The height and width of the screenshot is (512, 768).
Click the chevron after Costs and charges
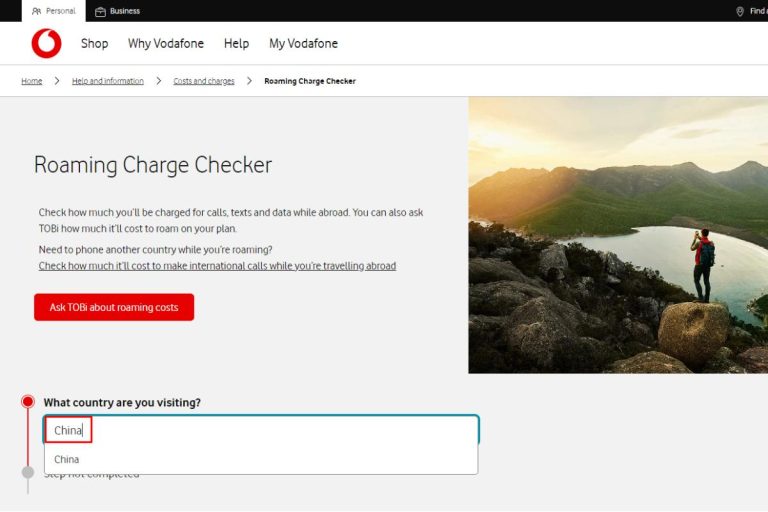(x=249, y=81)
